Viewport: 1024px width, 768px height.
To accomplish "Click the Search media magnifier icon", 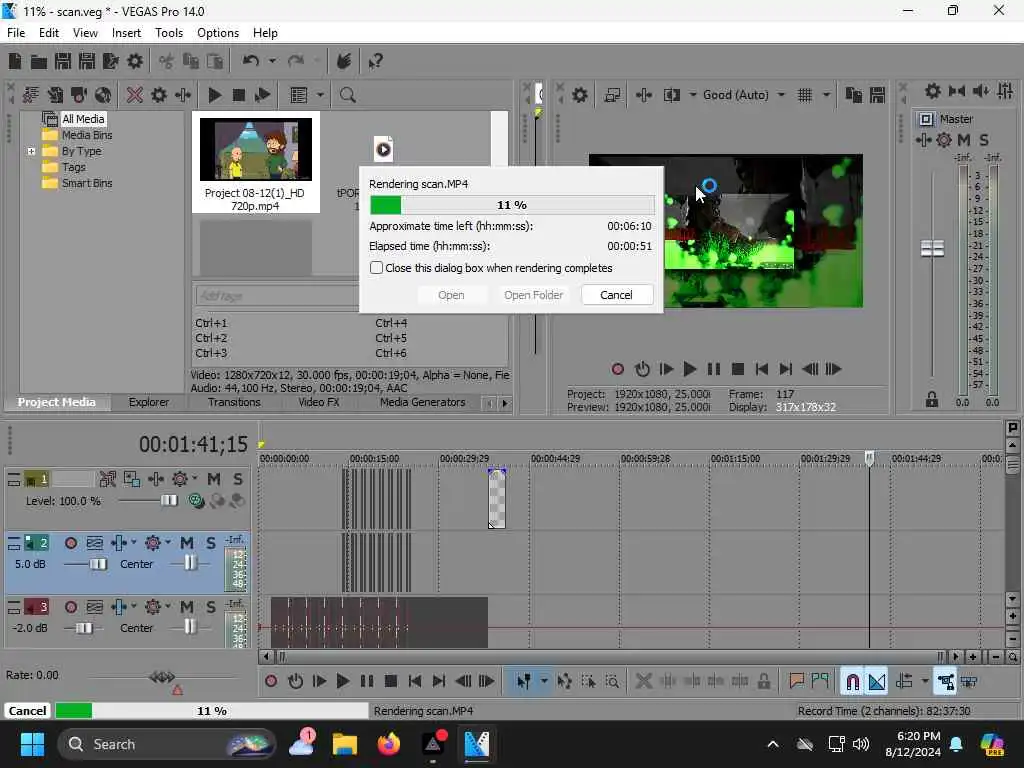I will point(347,95).
